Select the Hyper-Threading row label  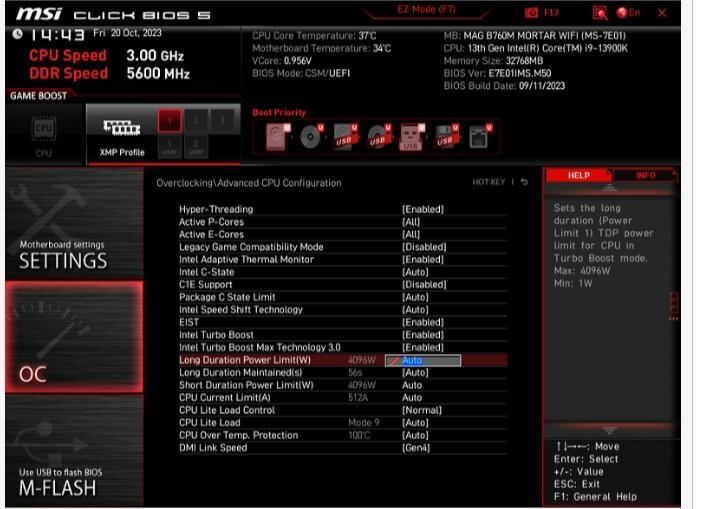[216, 209]
